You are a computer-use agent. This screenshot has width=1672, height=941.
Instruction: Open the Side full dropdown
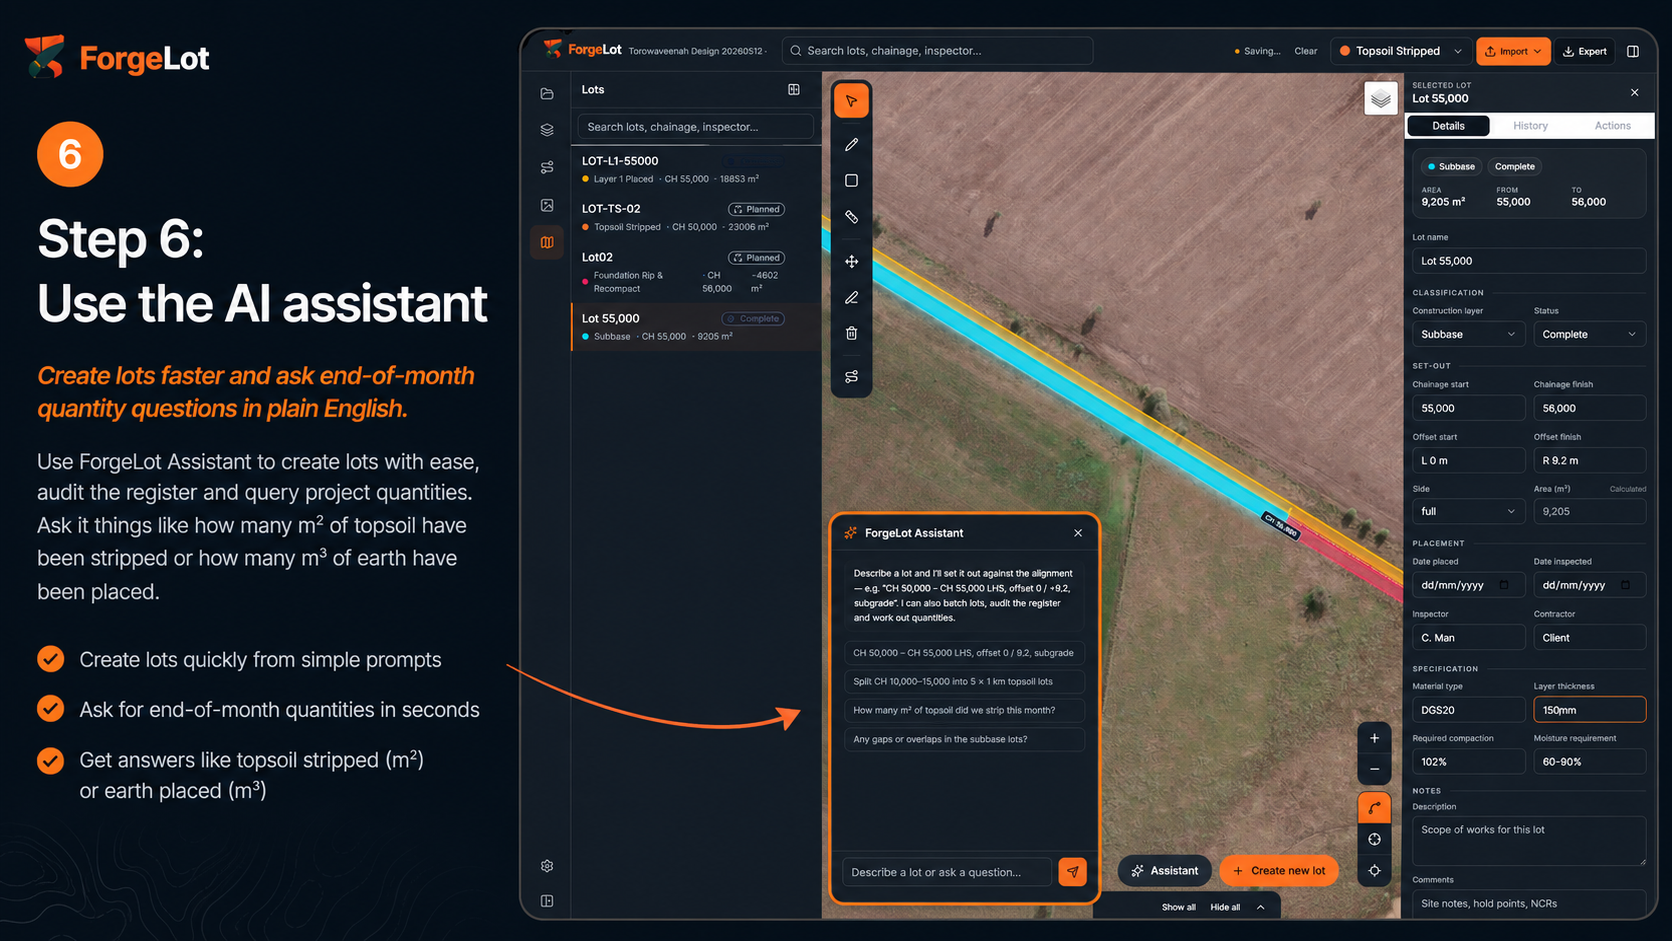pyautogui.click(x=1468, y=511)
